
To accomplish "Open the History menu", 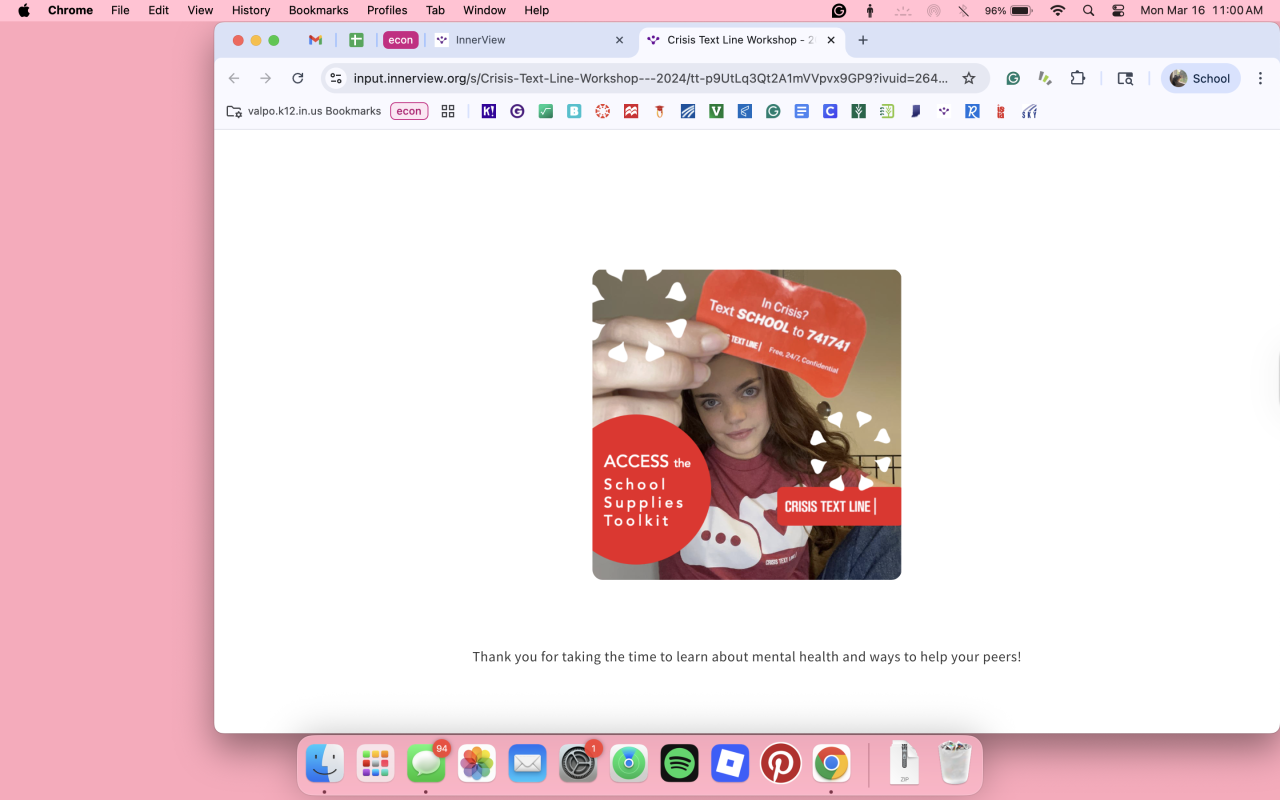I will click(x=251, y=10).
